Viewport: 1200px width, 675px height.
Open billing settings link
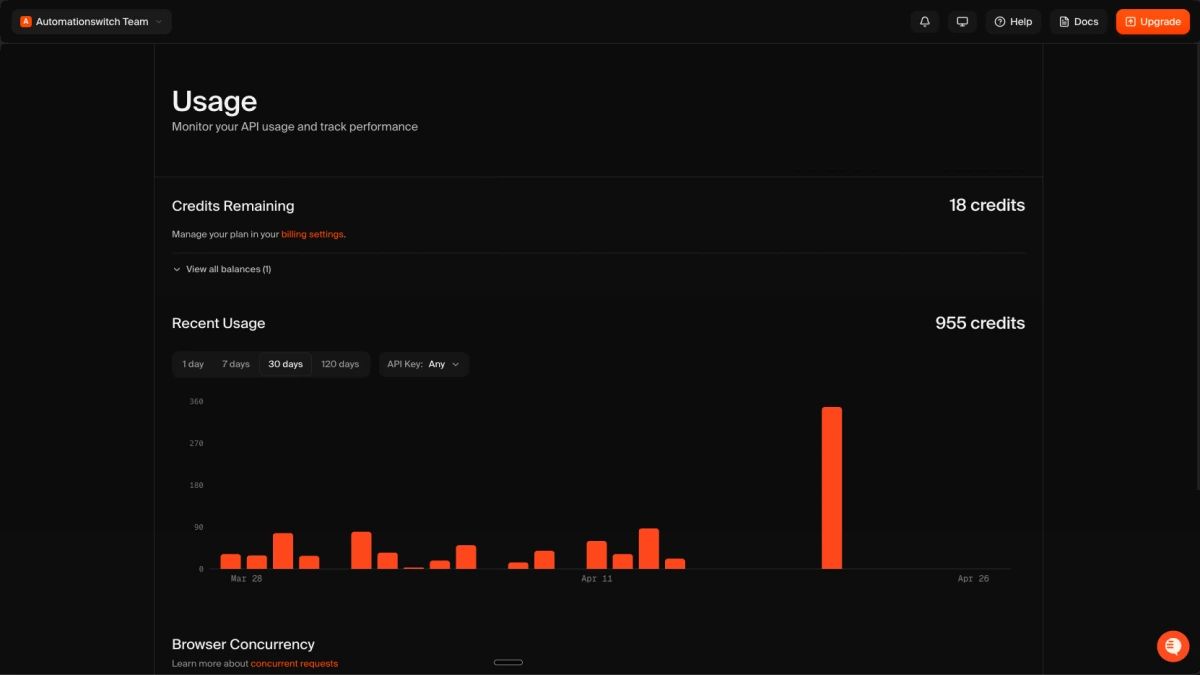click(x=311, y=234)
